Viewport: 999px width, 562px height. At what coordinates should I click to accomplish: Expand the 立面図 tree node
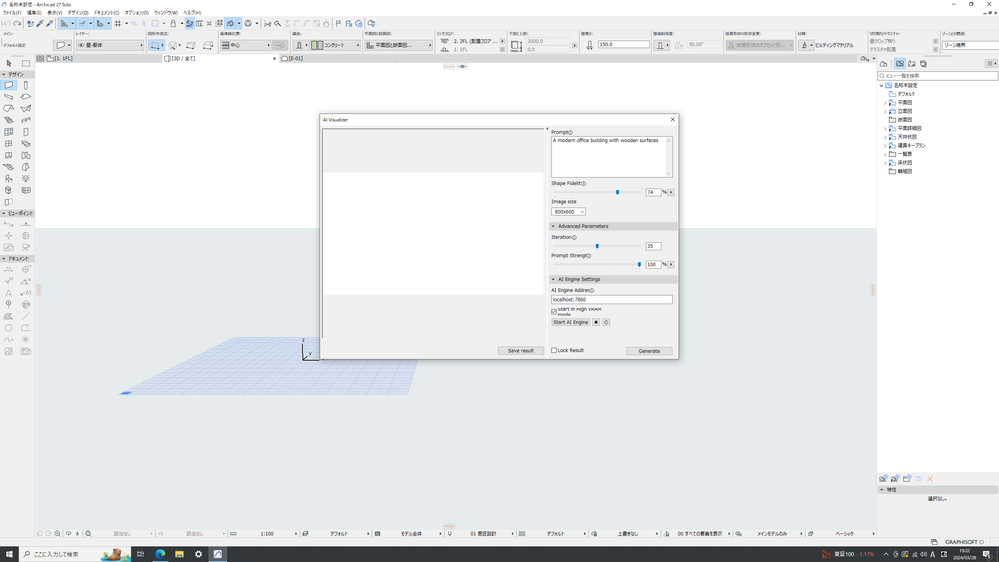point(886,112)
